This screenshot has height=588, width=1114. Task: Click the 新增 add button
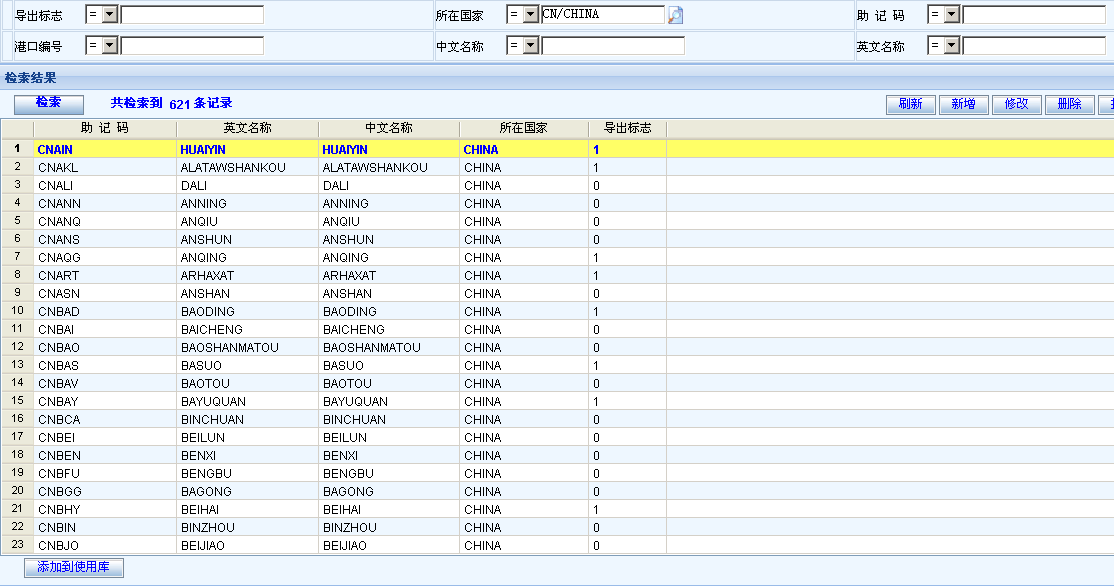[x=964, y=105]
